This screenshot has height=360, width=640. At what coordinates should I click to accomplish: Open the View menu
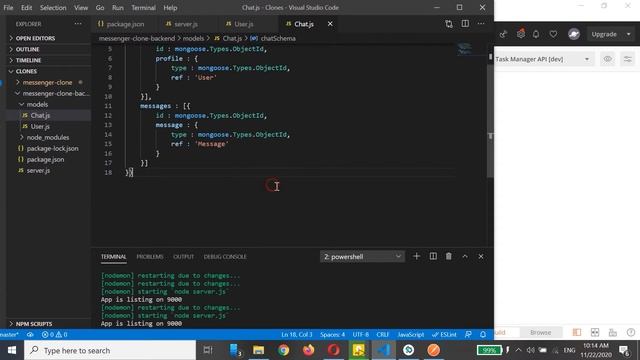pos(81,7)
